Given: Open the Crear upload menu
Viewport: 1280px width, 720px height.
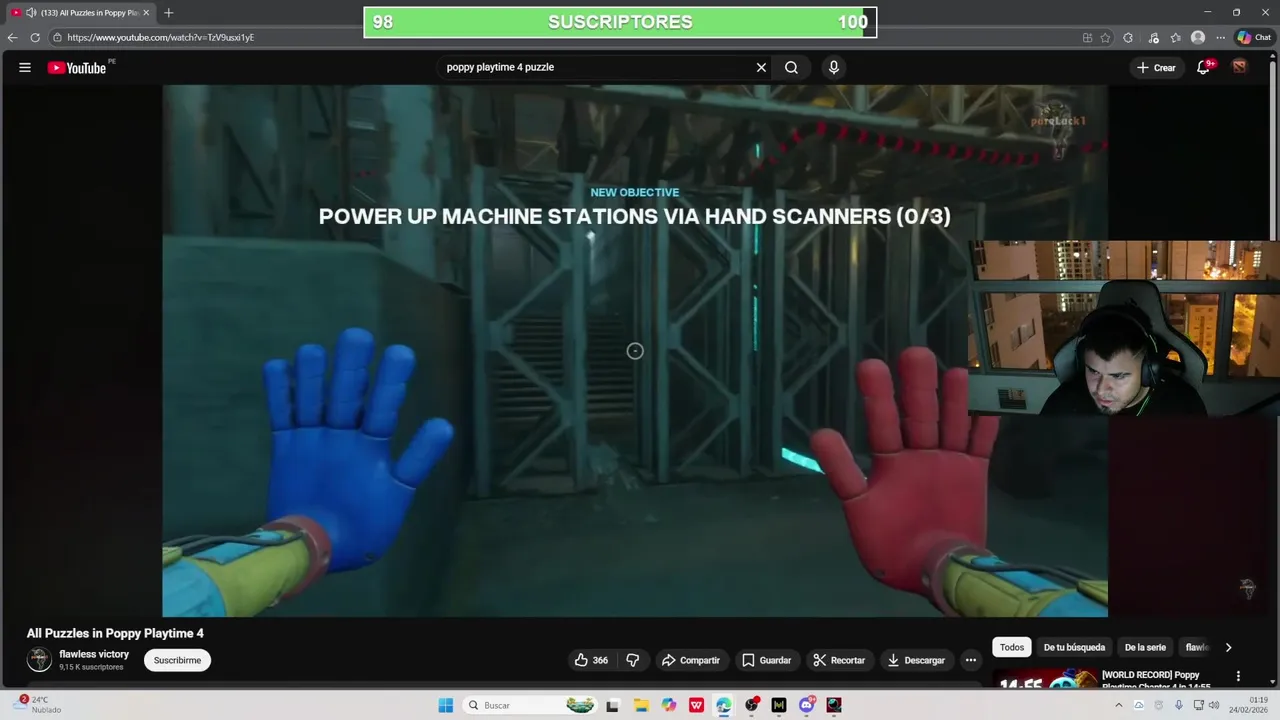Looking at the screenshot, I should 1156,68.
